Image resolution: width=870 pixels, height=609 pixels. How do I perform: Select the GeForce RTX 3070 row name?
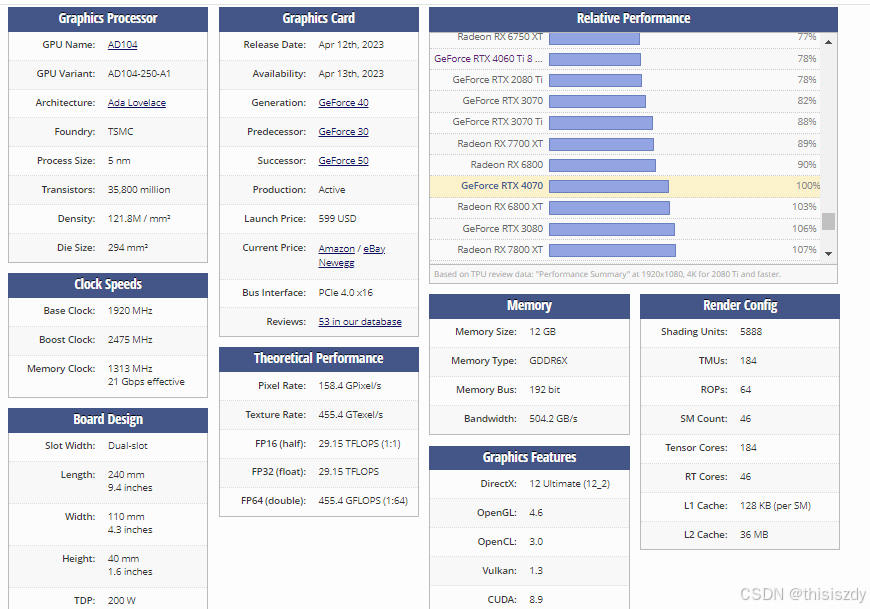pos(502,100)
